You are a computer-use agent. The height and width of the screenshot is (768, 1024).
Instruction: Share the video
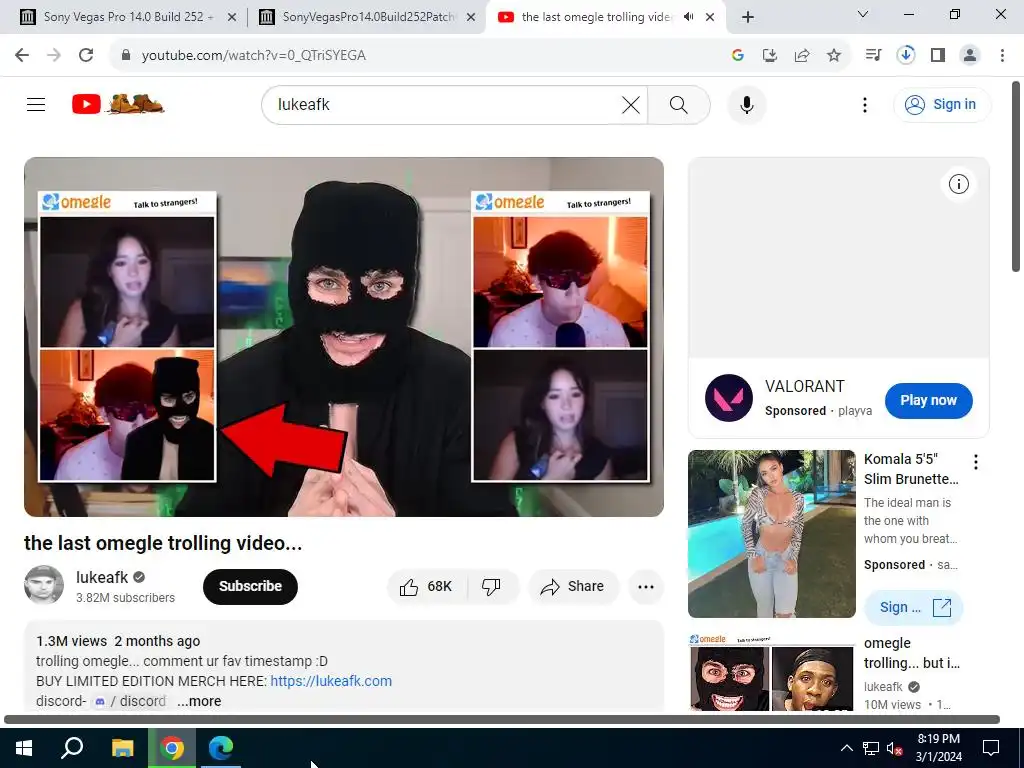573,586
